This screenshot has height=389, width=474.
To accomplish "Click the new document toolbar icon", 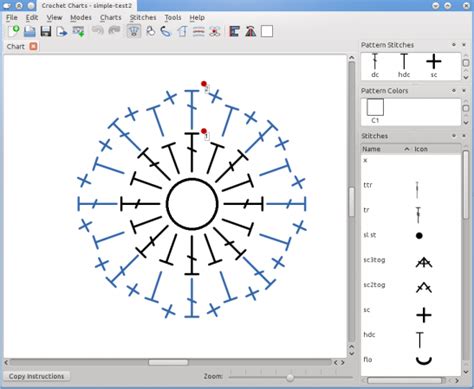I will tap(13, 31).
